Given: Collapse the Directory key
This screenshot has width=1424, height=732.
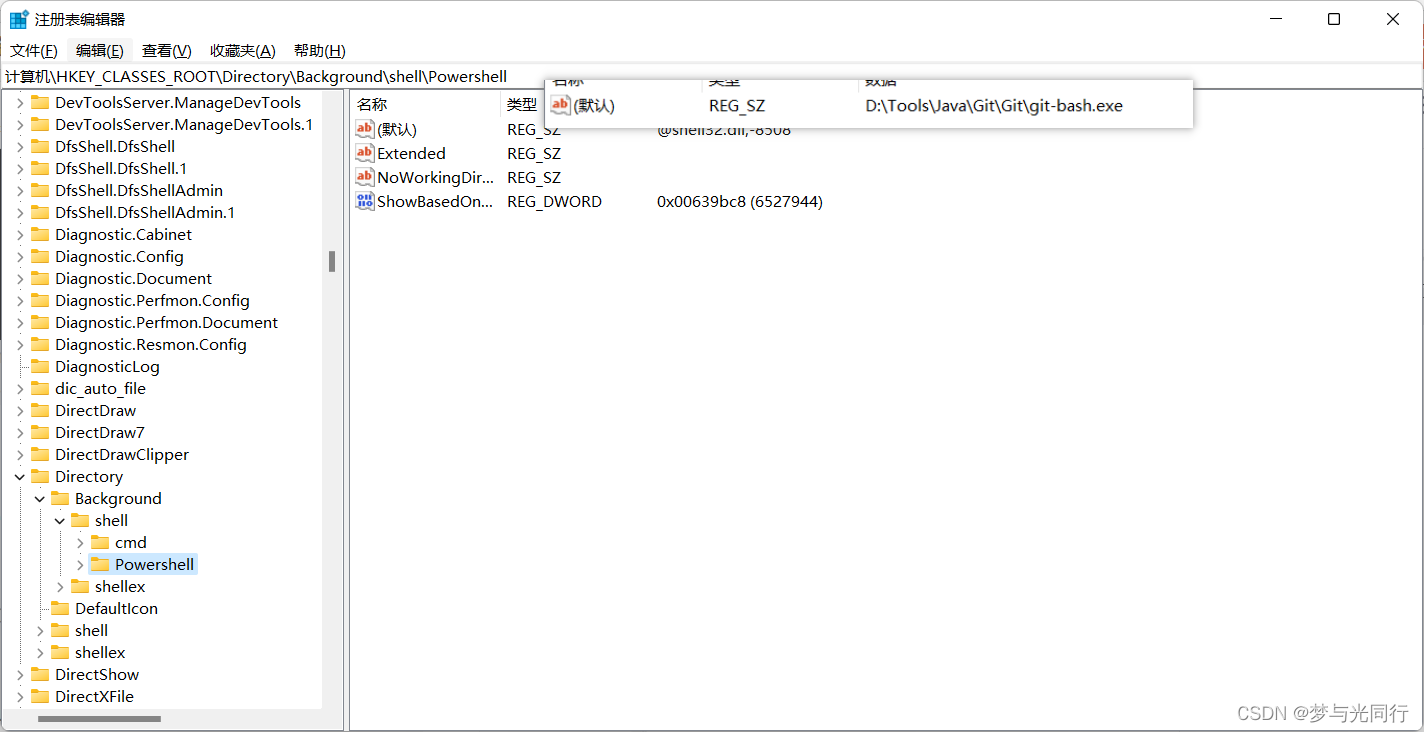Looking at the screenshot, I should [20, 477].
